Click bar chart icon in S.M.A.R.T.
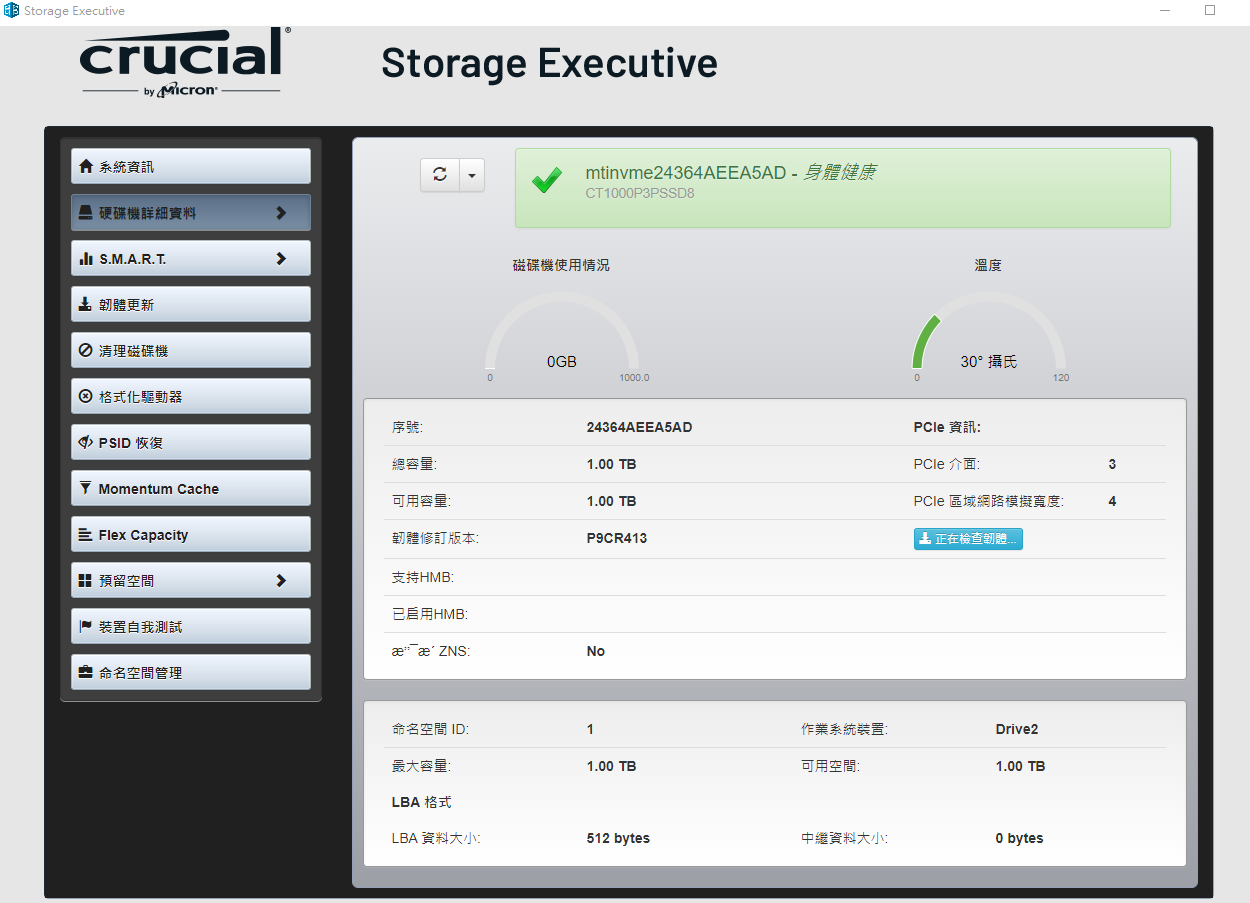 [86, 259]
